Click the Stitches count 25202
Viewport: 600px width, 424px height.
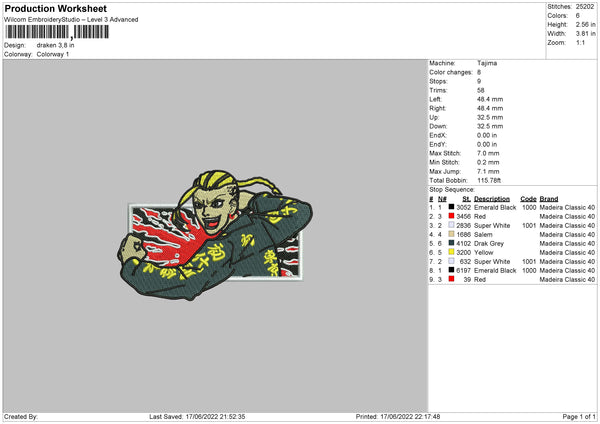click(x=585, y=7)
